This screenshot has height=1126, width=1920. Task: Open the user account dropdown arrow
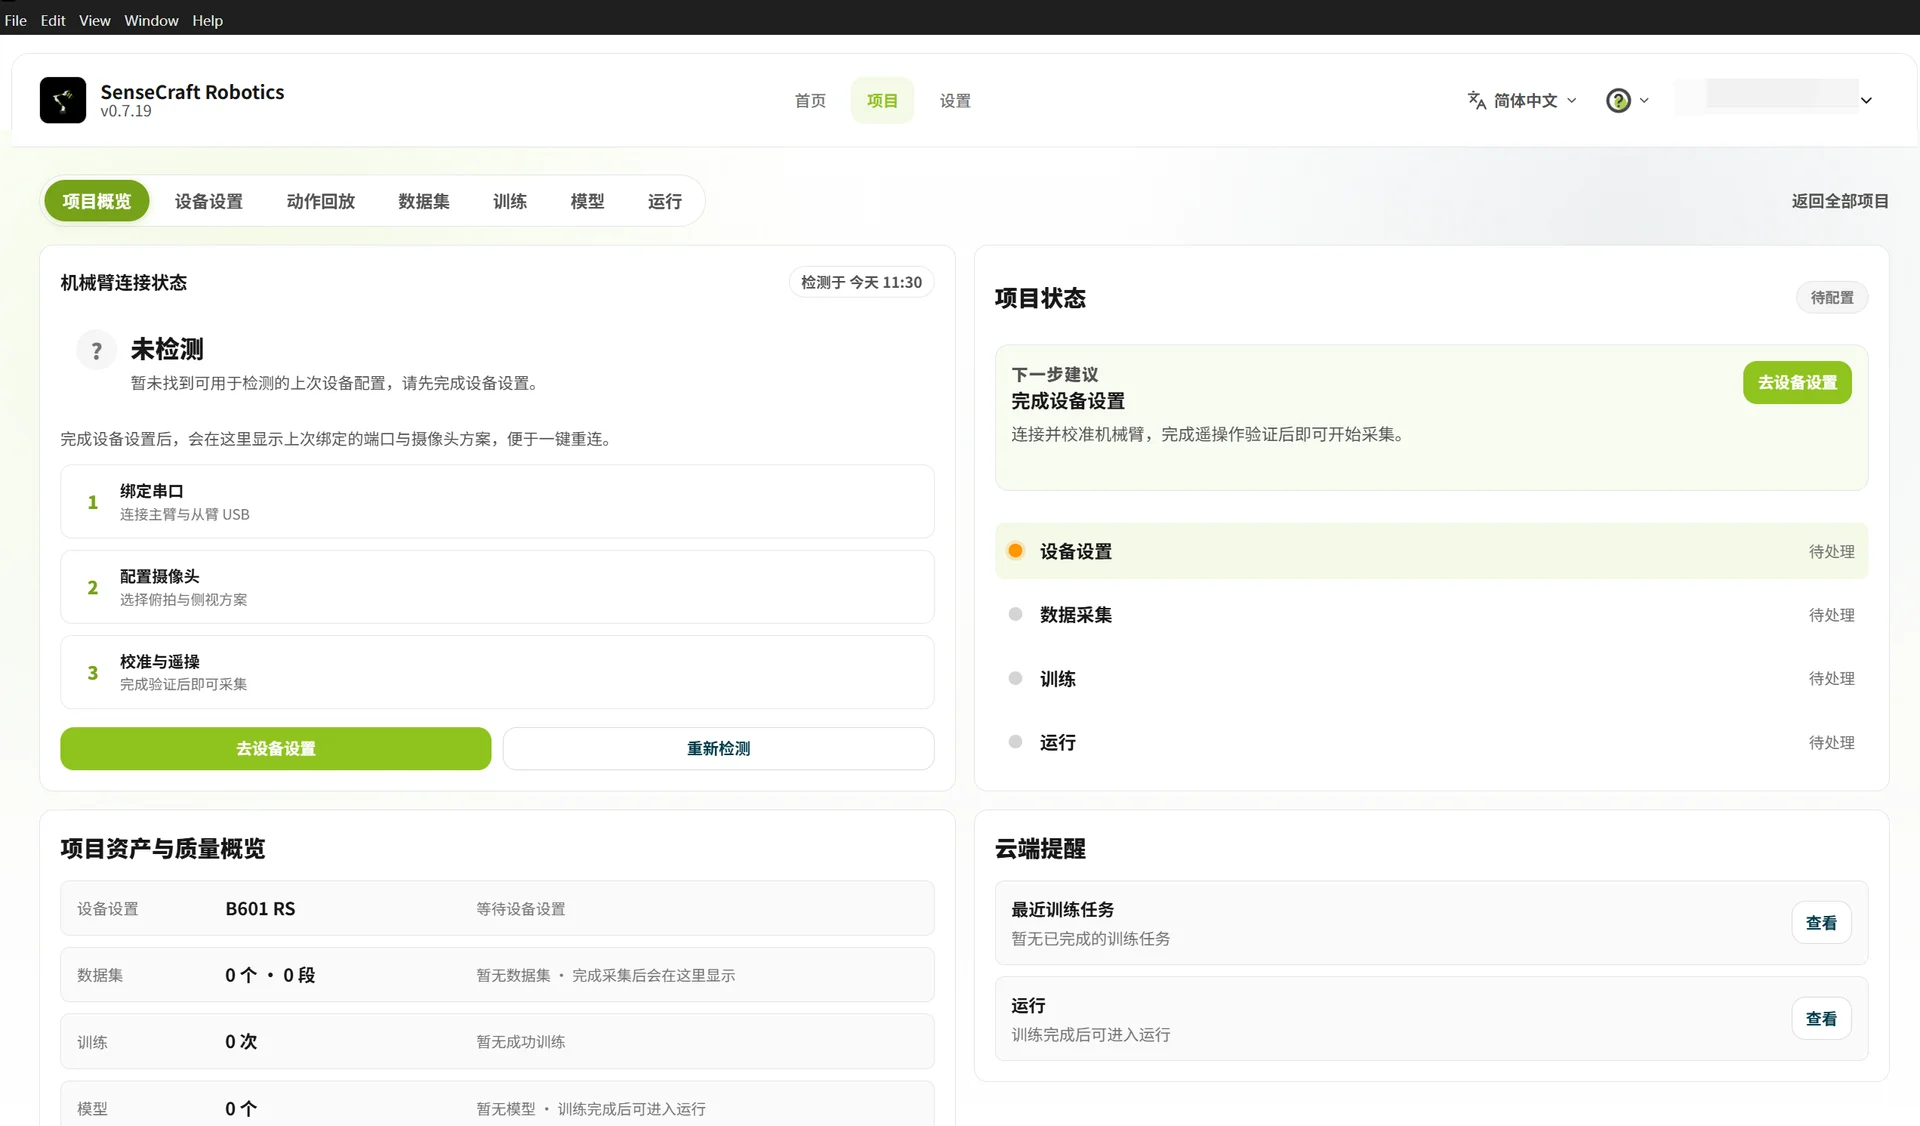click(1866, 100)
